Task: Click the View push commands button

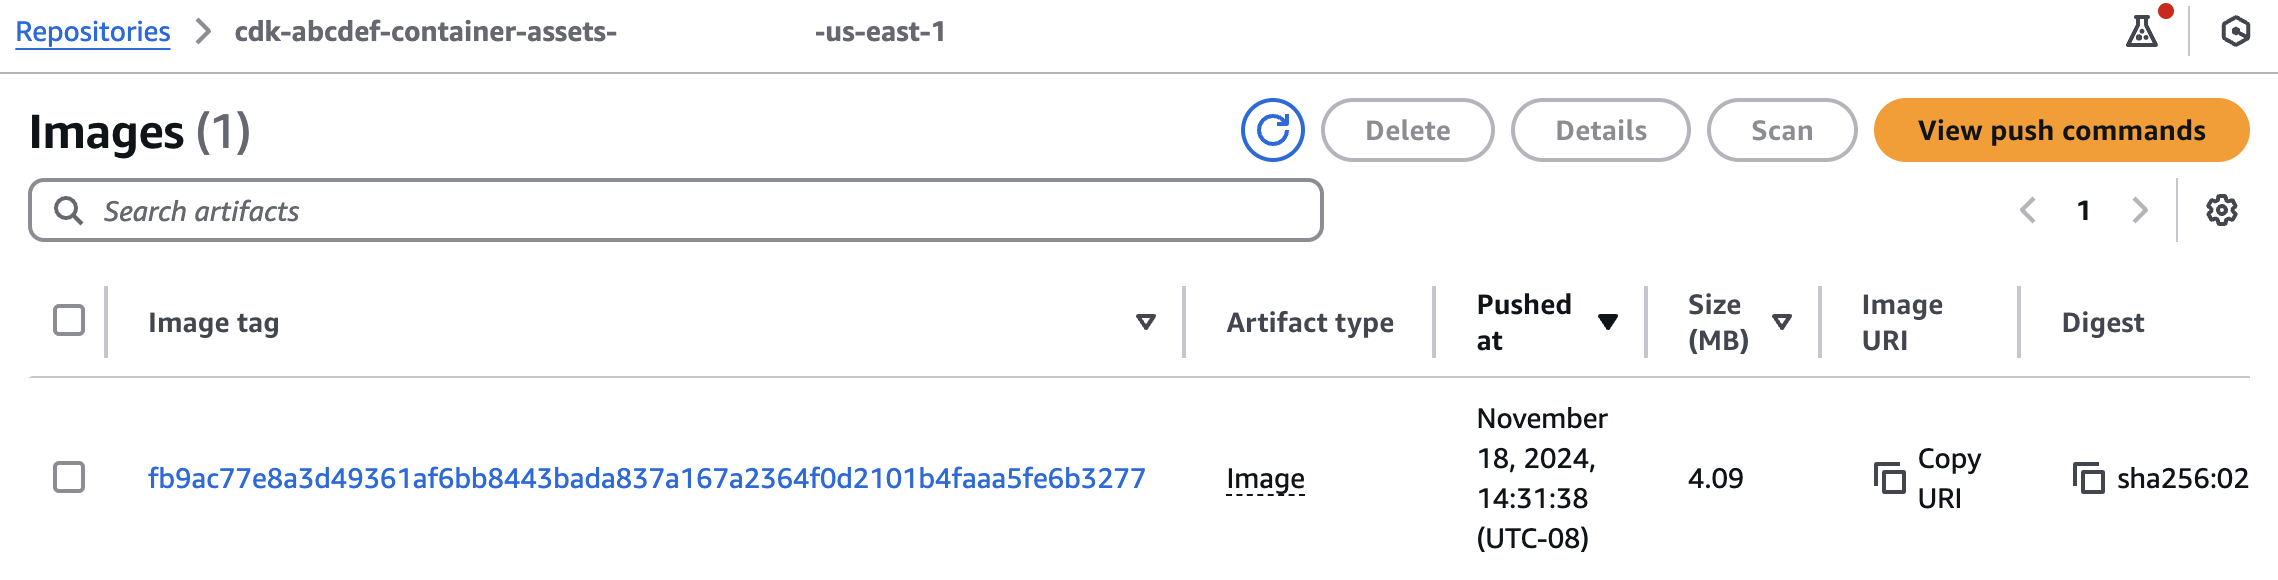Action: 2060,129
